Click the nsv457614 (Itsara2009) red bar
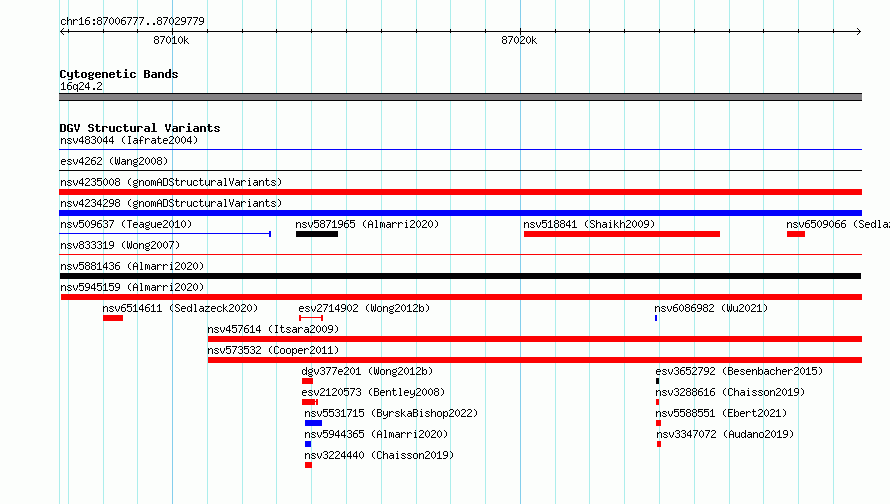Screen dimensions: 890x504 click(x=535, y=339)
